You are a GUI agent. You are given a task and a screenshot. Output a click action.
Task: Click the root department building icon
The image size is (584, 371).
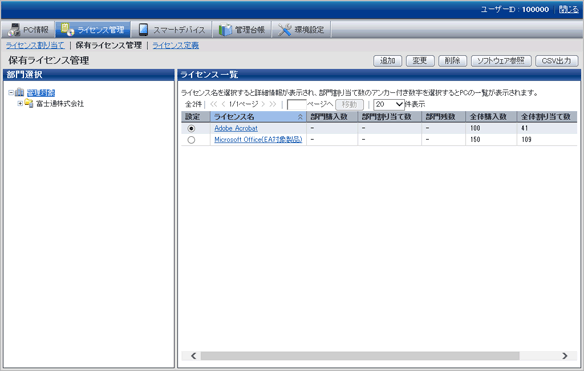pyautogui.click(x=19, y=92)
